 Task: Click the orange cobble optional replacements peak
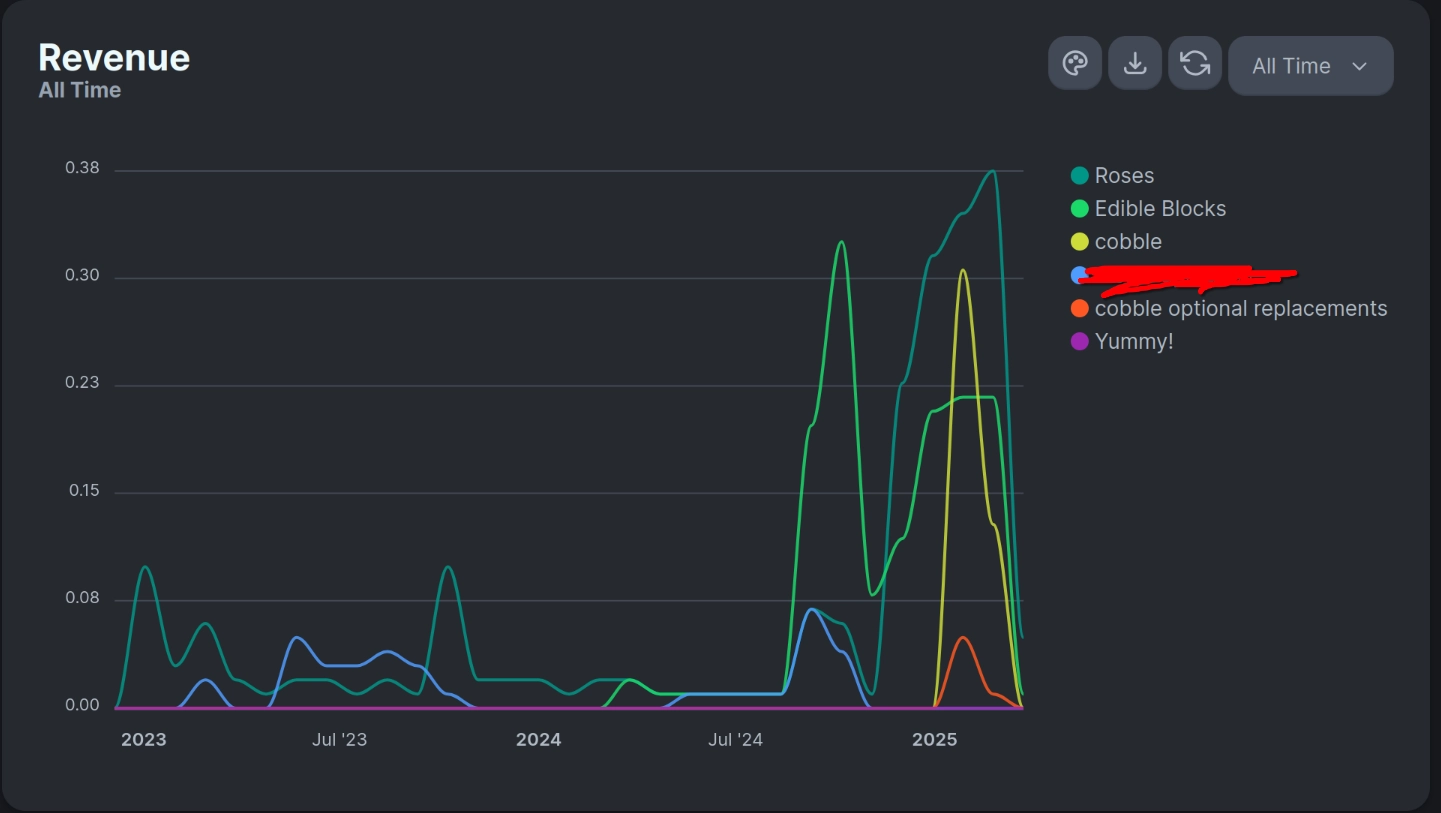click(x=963, y=638)
